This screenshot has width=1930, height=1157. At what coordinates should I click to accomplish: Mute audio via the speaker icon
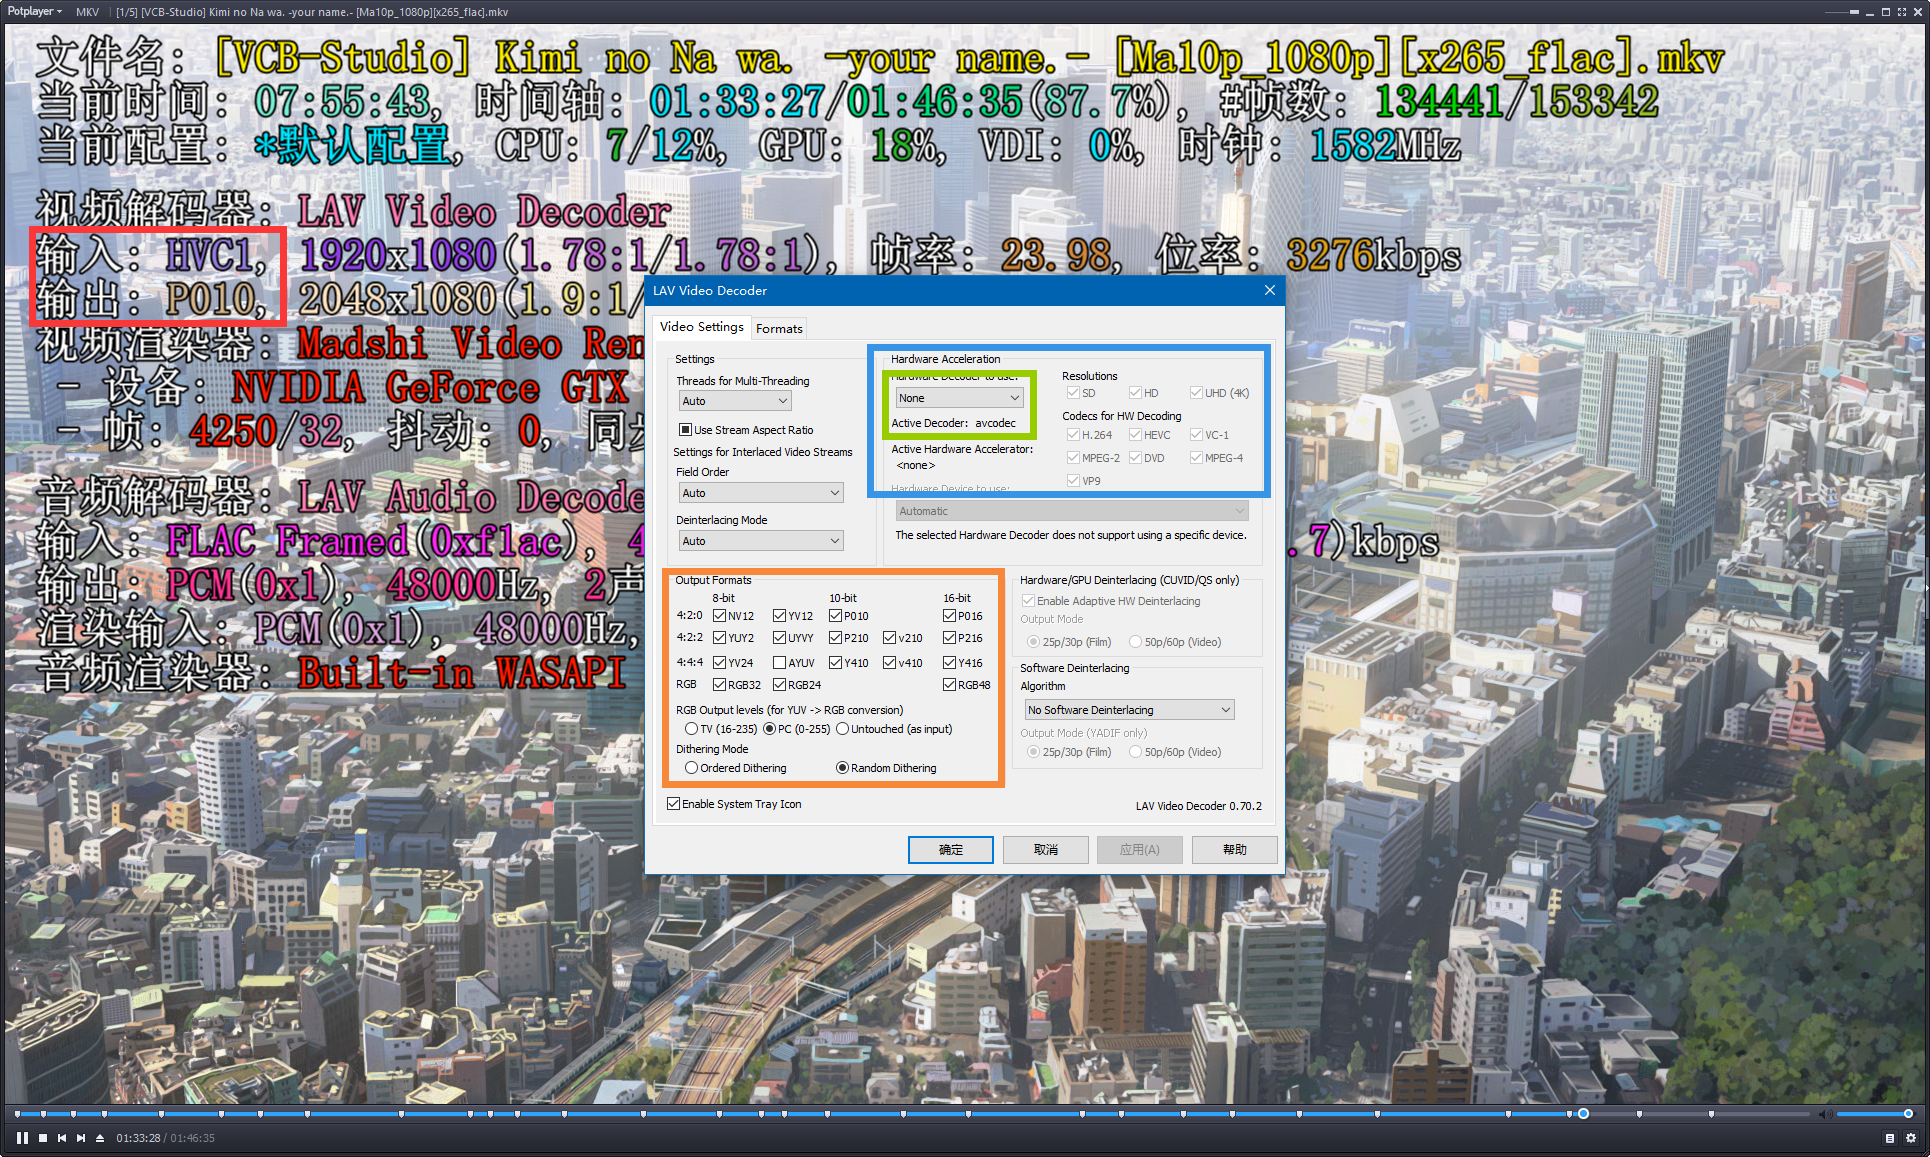click(x=1824, y=1114)
